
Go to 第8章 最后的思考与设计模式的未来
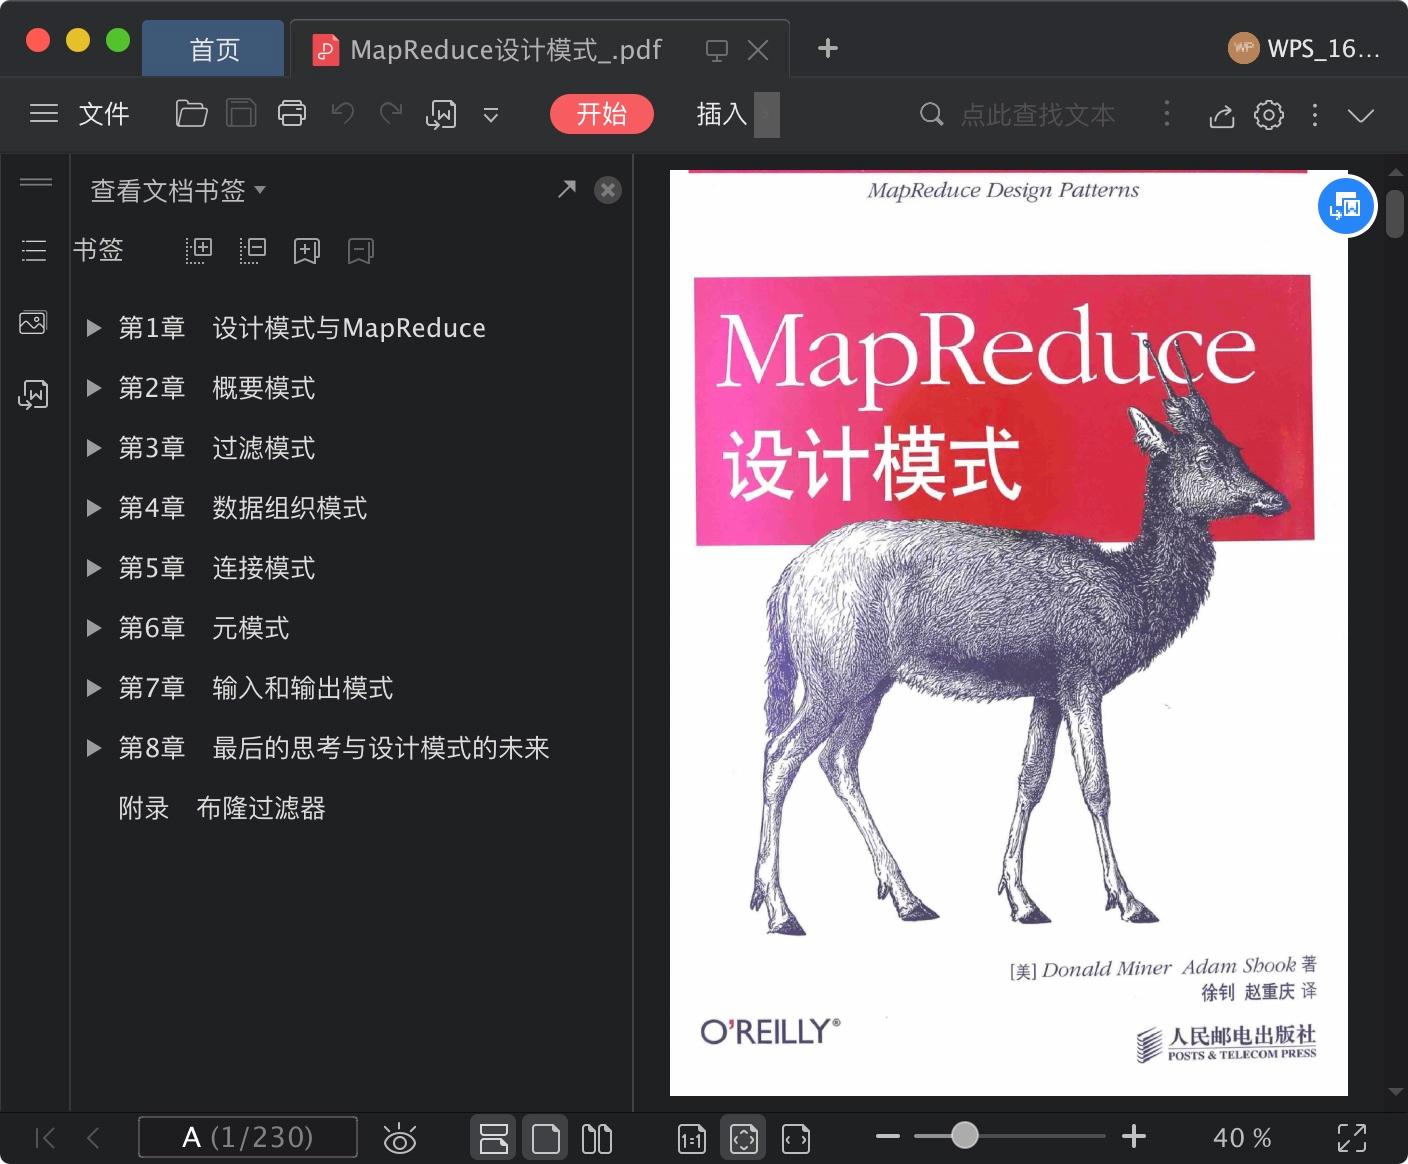click(334, 748)
